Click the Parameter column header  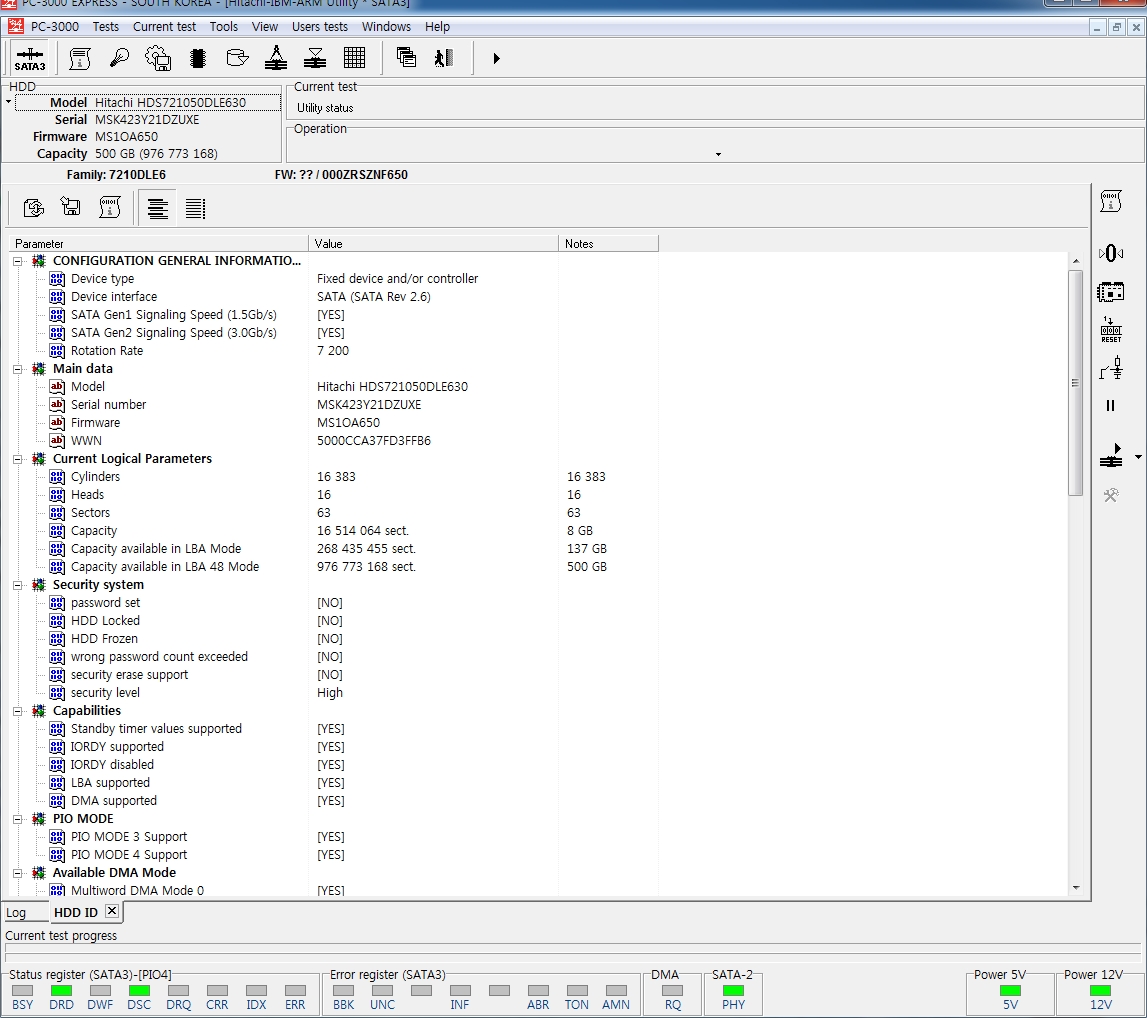[x=158, y=244]
